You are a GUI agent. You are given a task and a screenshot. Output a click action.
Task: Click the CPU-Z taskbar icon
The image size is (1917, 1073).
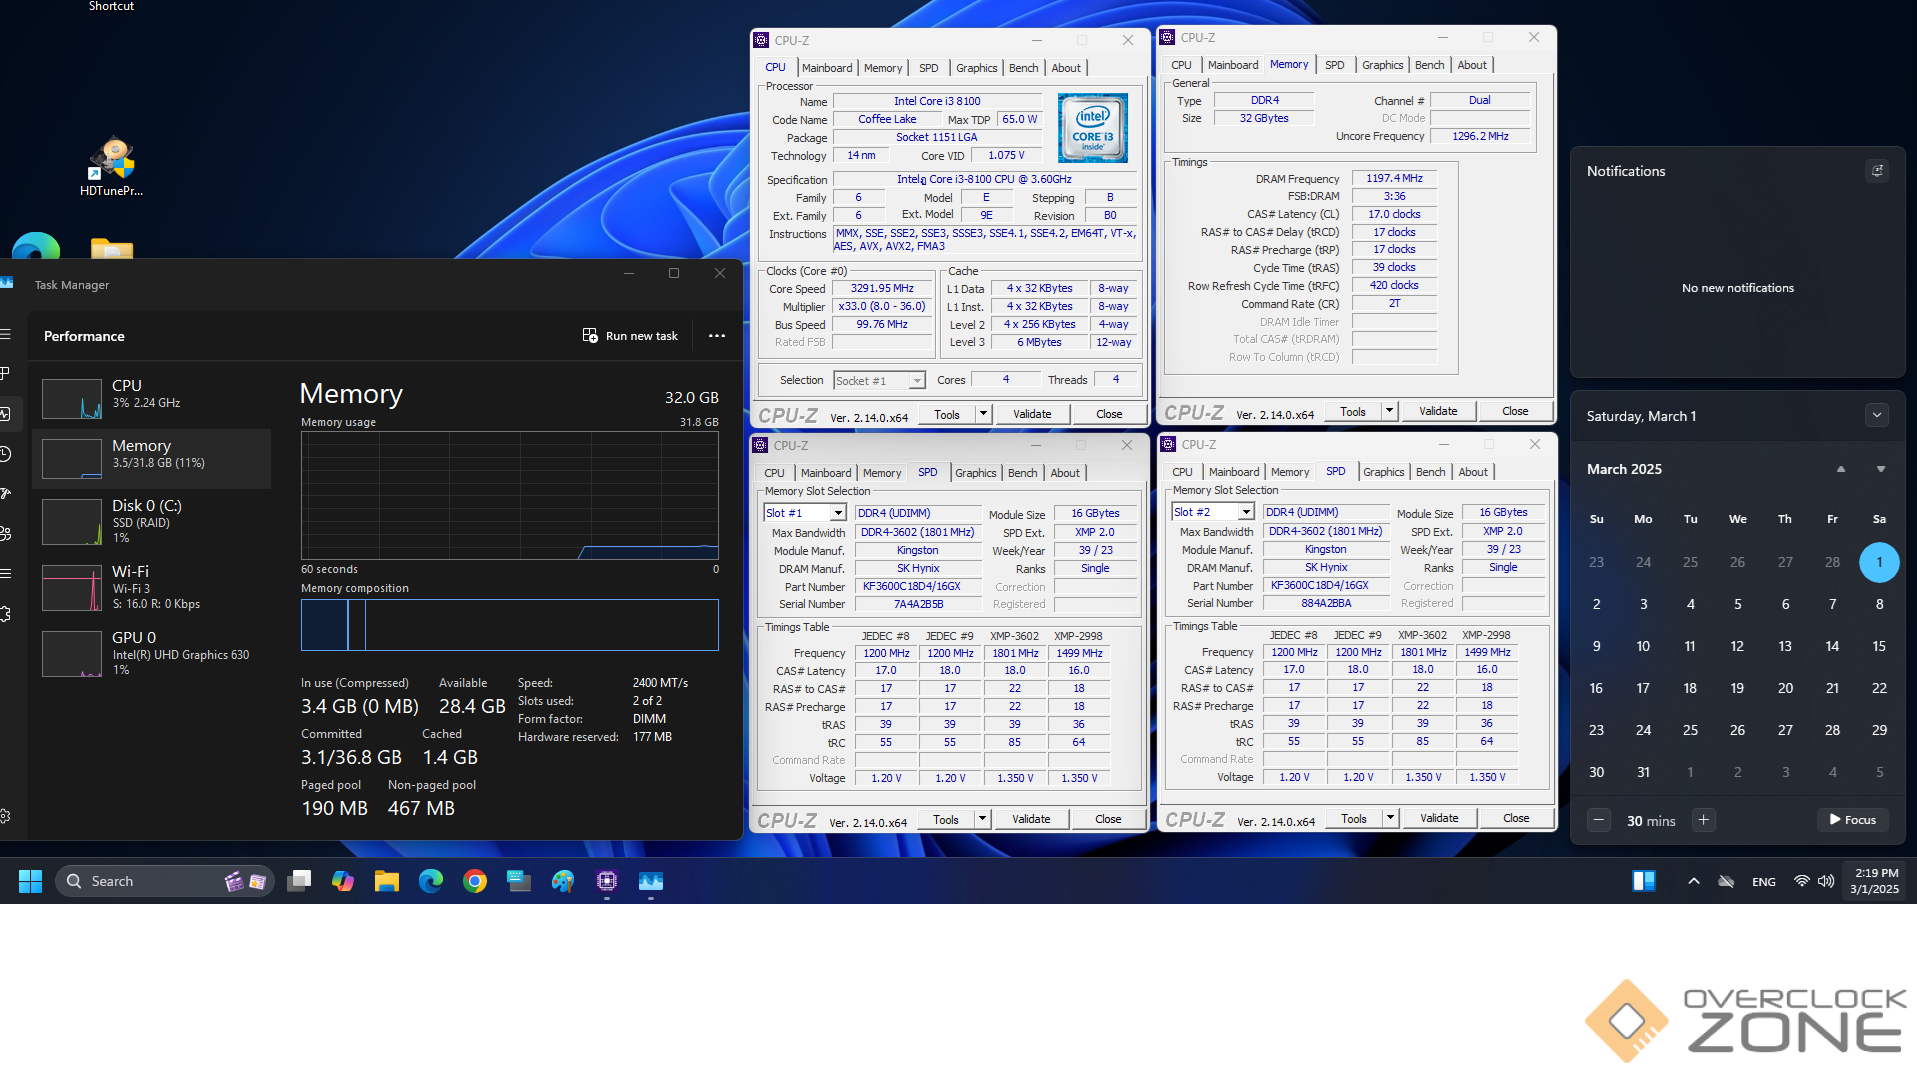coord(607,881)
